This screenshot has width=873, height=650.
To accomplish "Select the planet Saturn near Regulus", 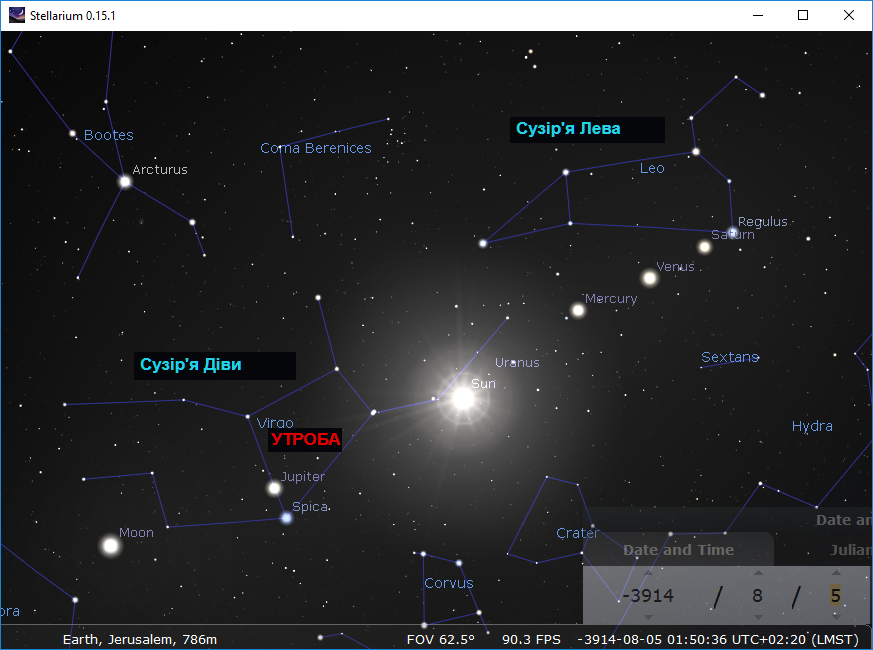I will pos(704,247).
